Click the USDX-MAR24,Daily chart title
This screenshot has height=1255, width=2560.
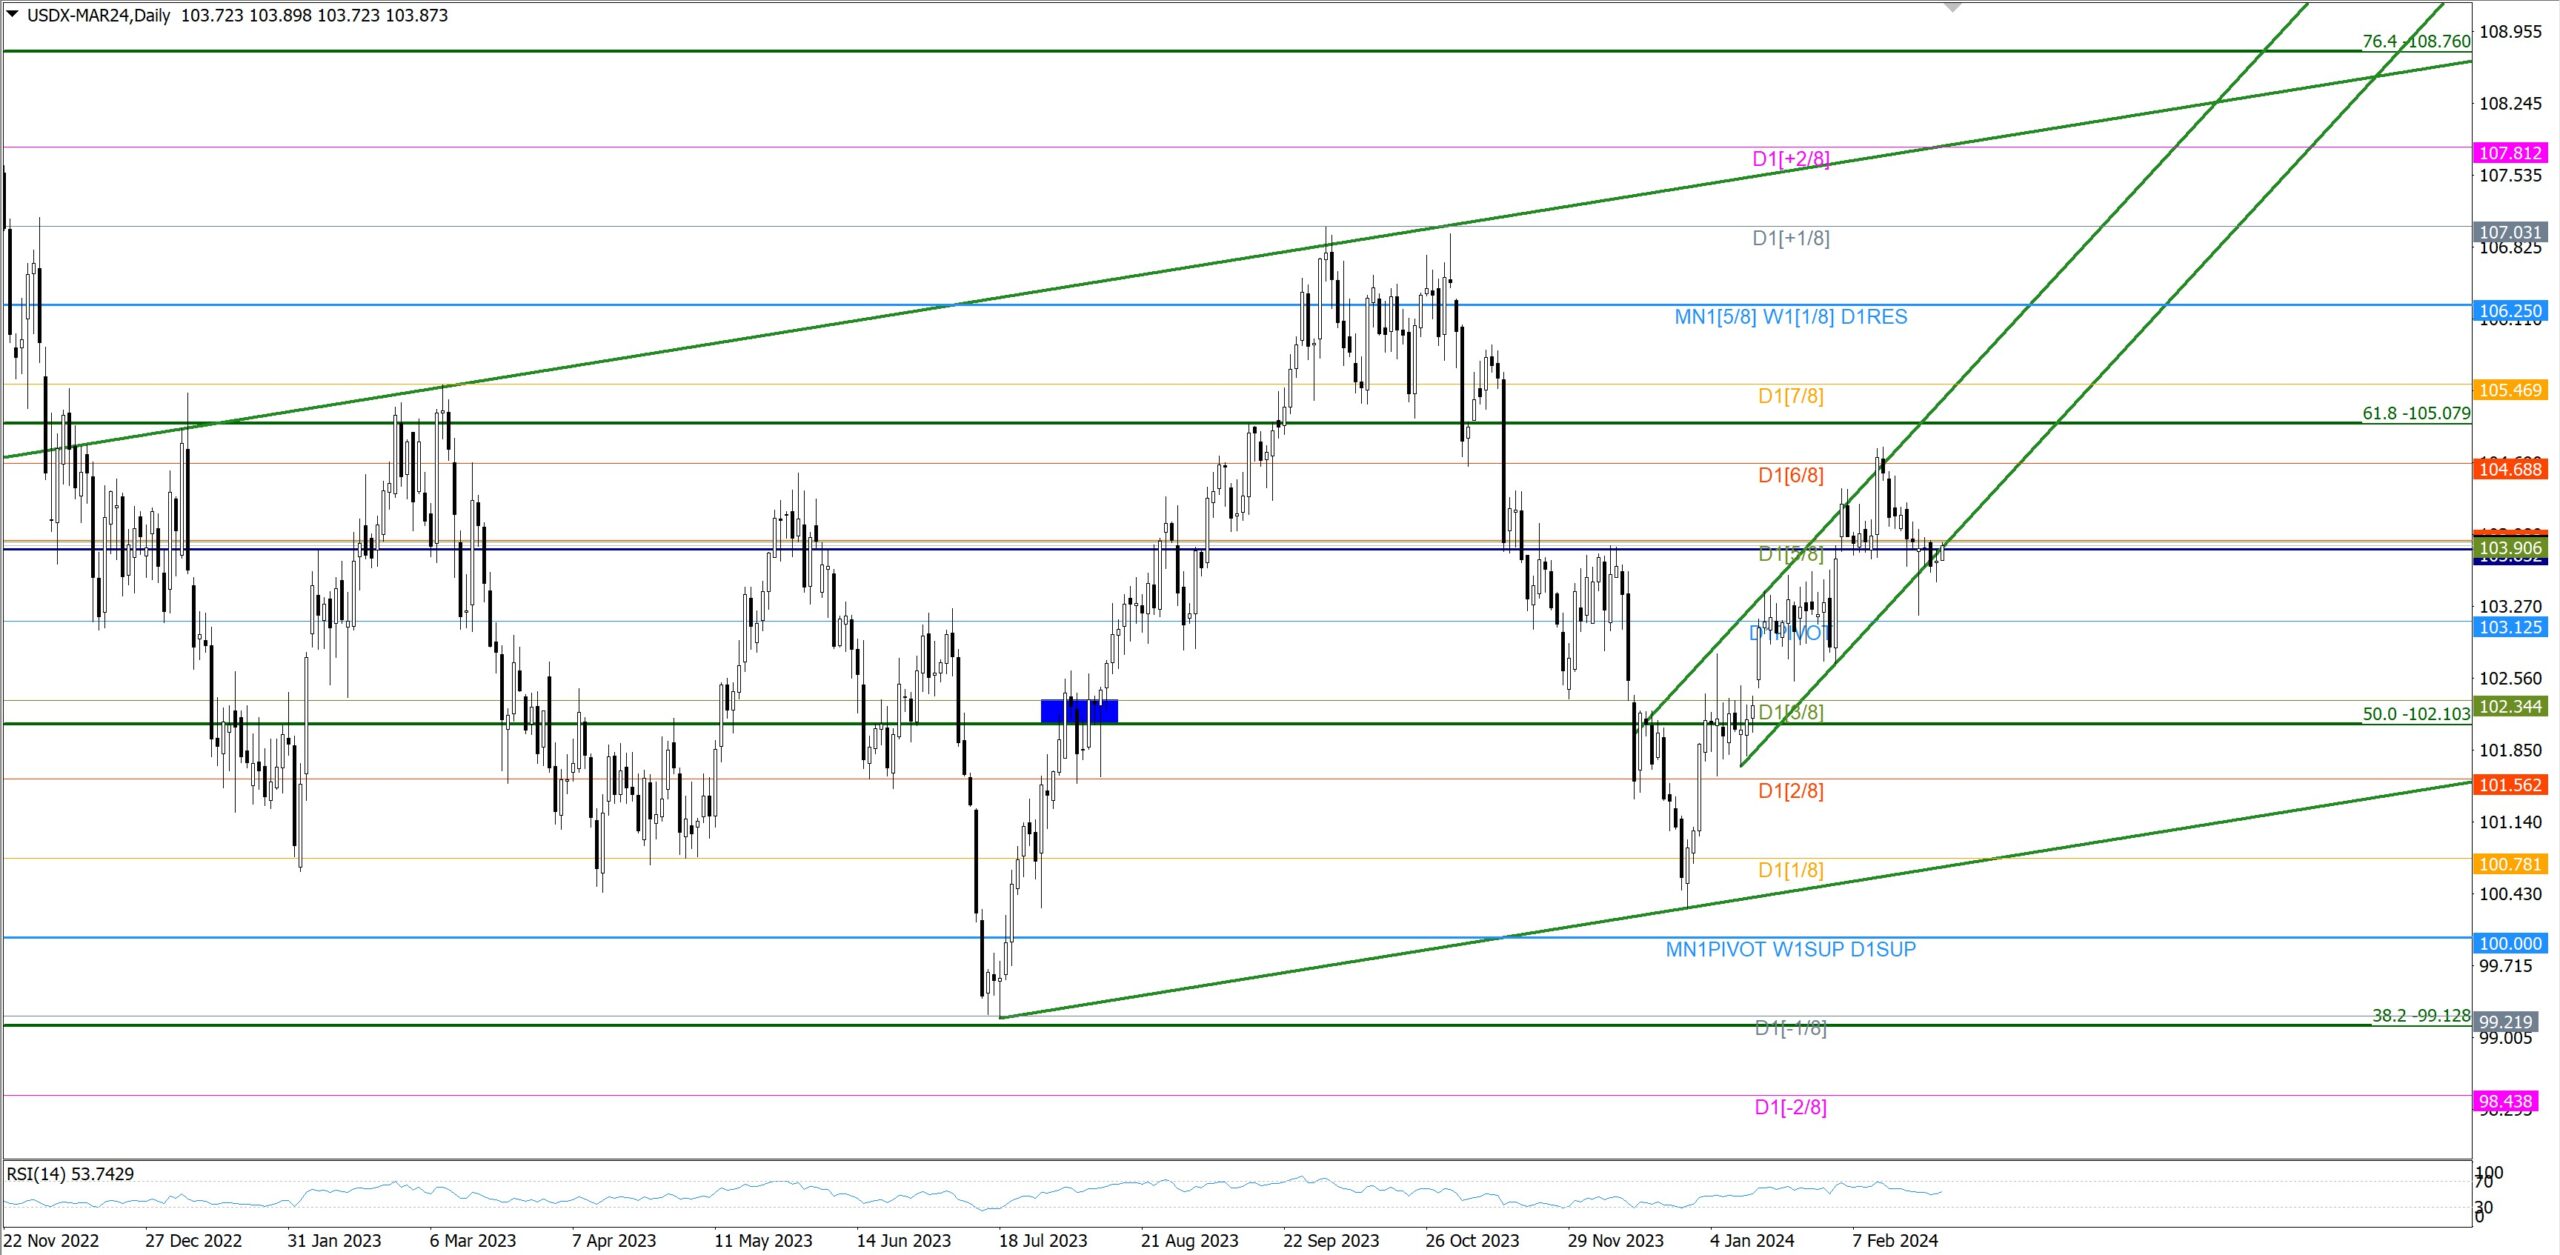coord(98,15)
